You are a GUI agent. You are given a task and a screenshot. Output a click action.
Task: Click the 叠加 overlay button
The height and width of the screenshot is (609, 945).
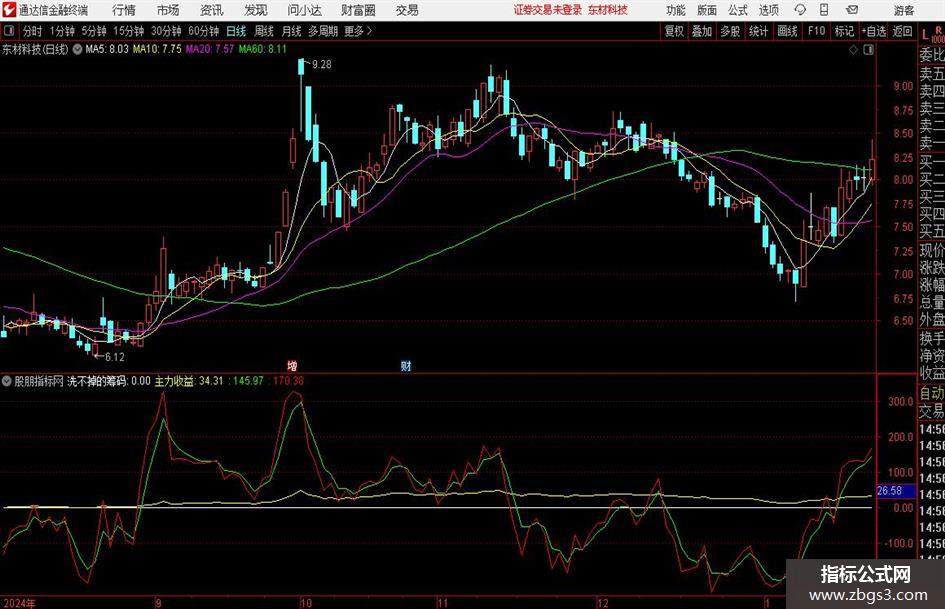(702, 31)
